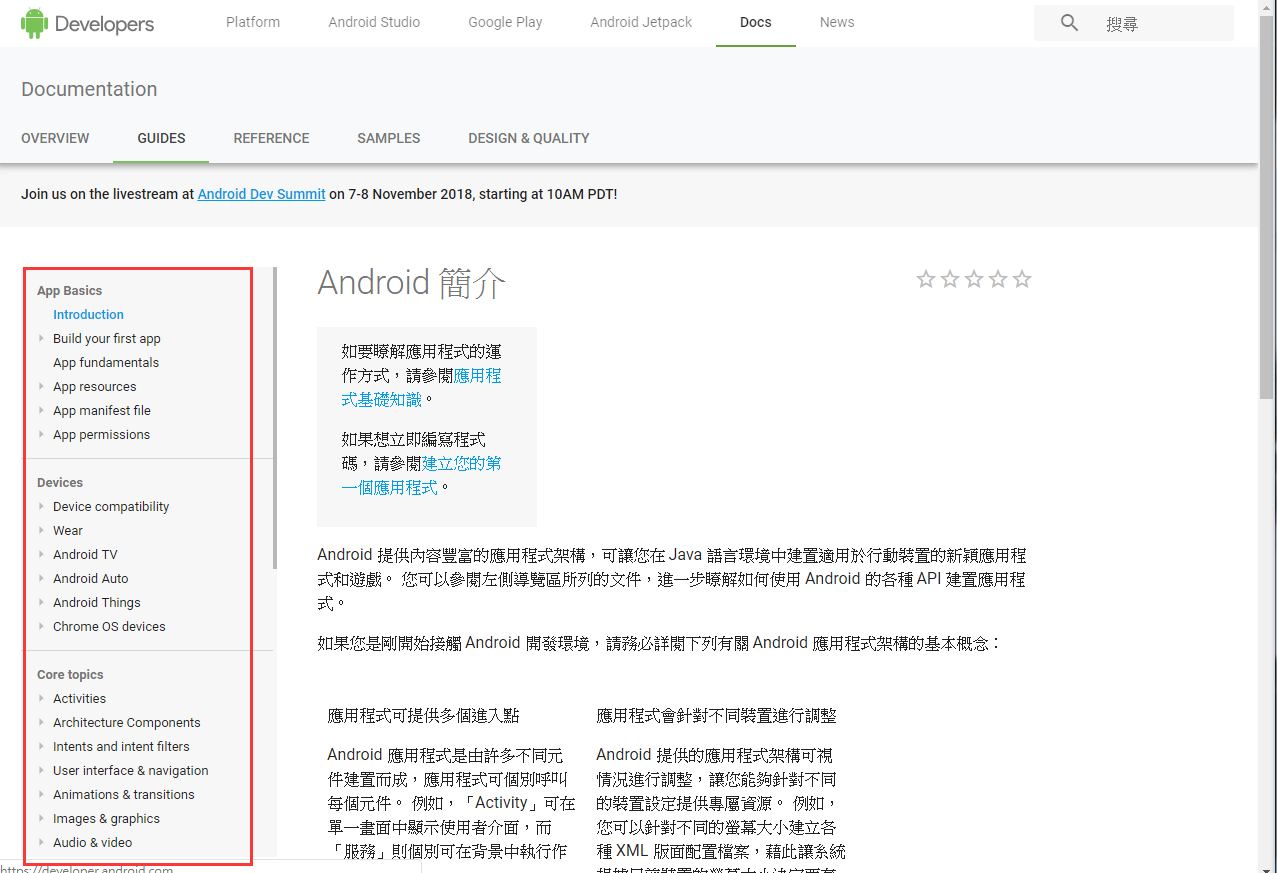Open Audio & video sidebar item
Viewport: 1277px width, 873px height.
pos(92,842)
